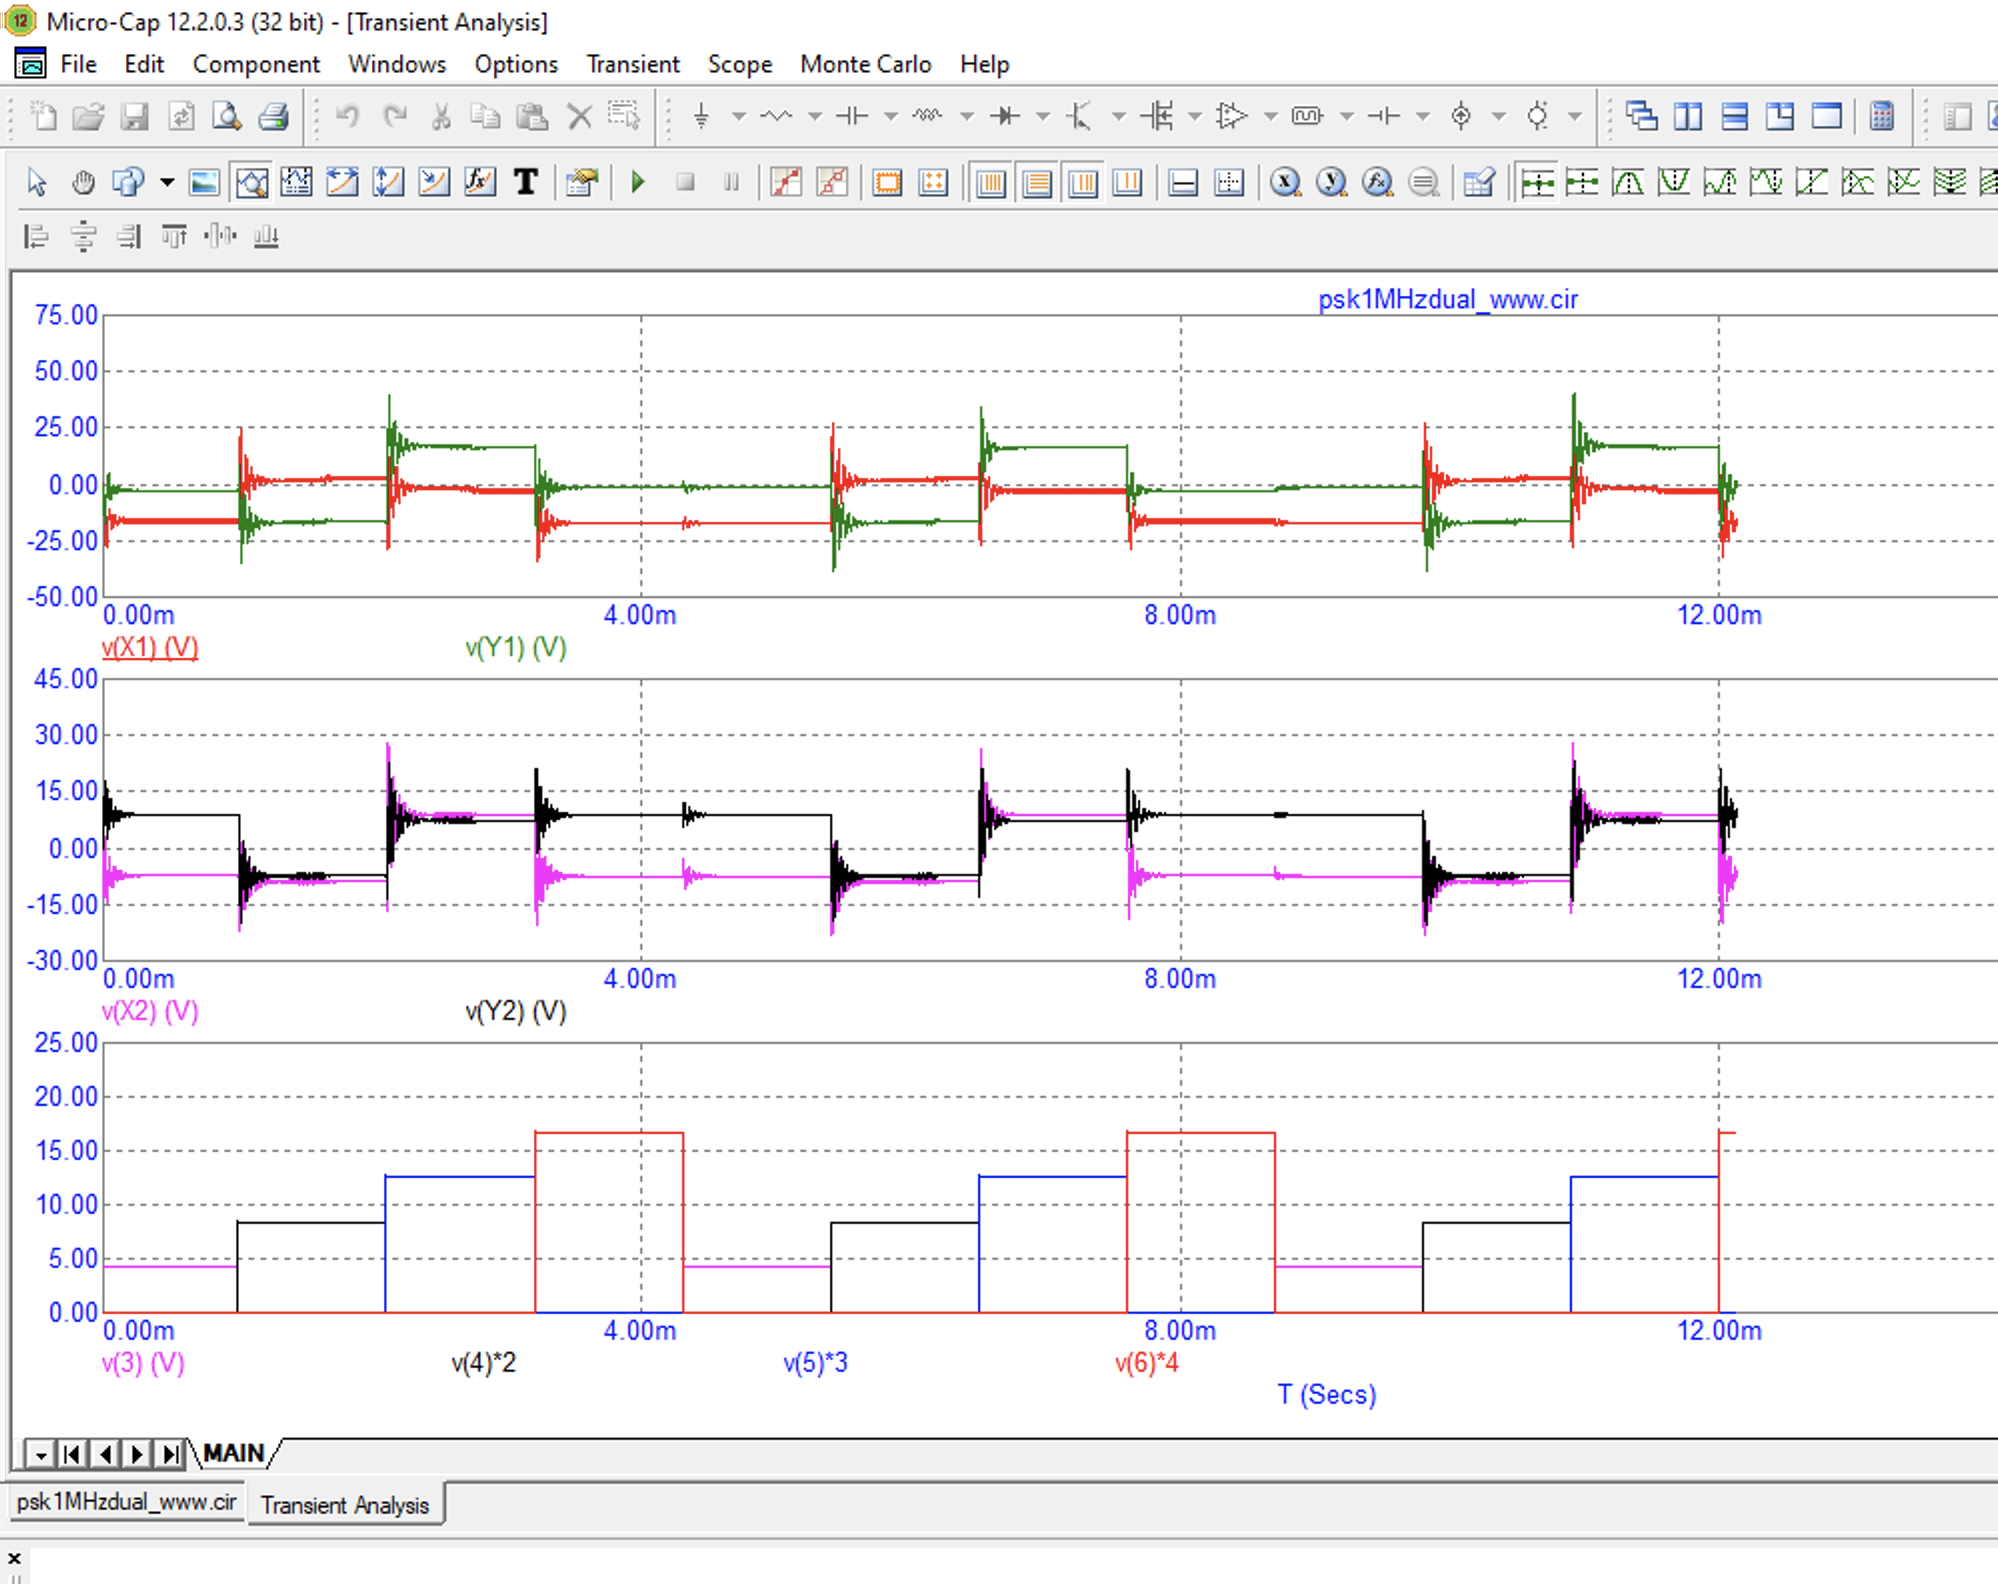Select the arrow Select mode tool

point(37,182)
